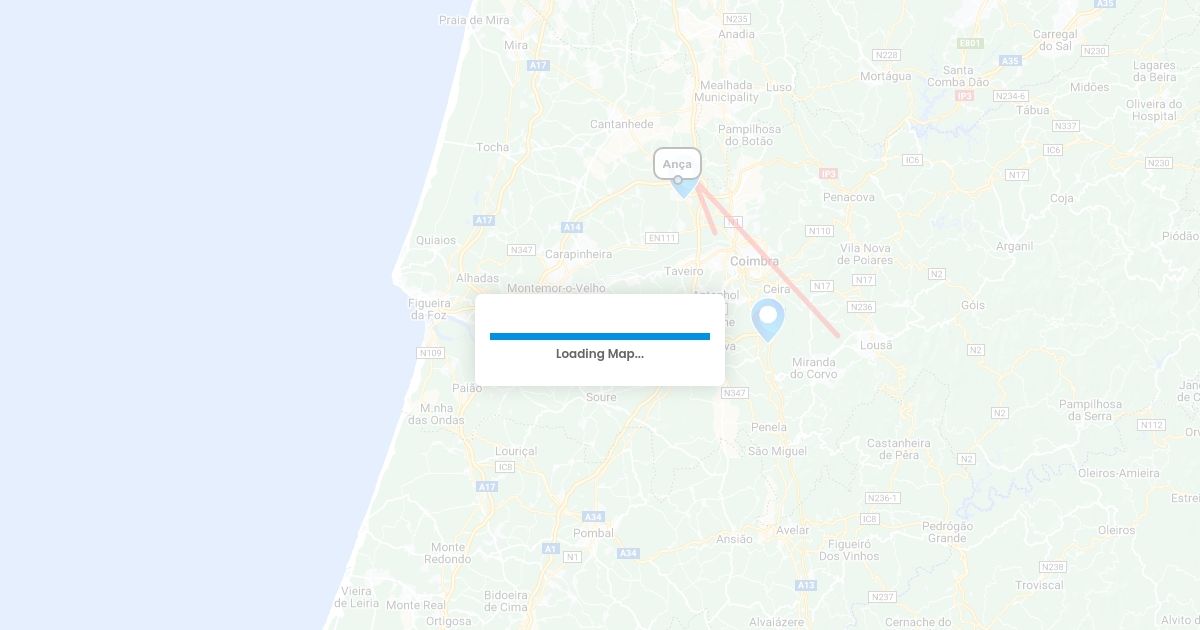Click the N236-1 road shield

[x=883, y=497]
